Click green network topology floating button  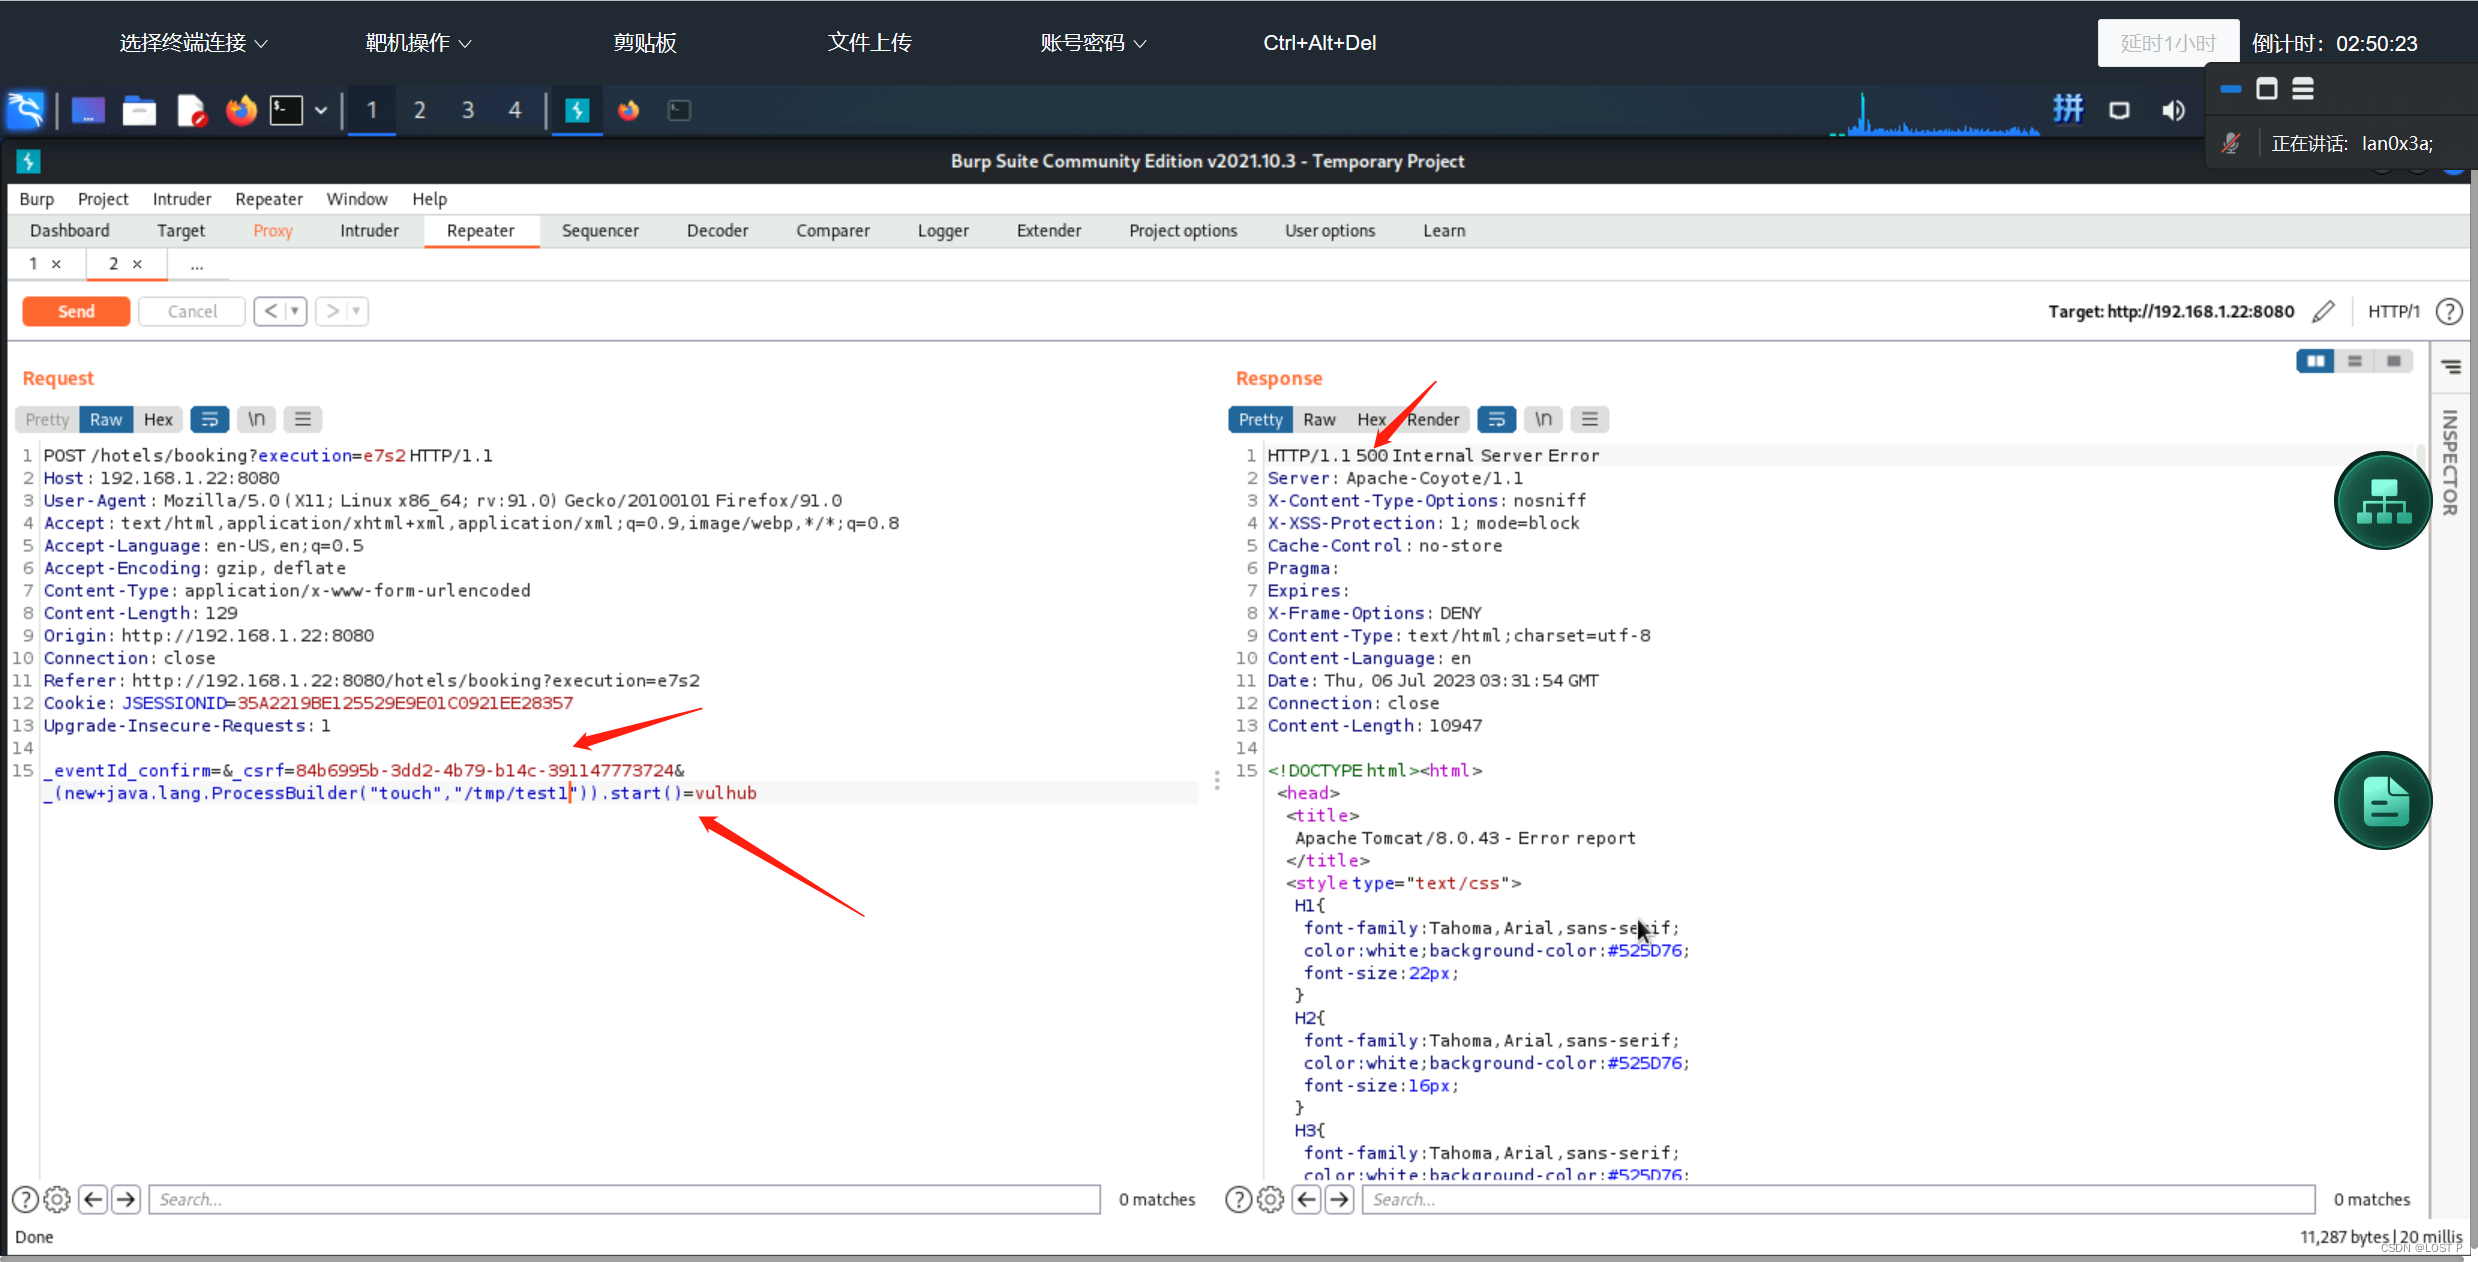[x=2383, y=501]
